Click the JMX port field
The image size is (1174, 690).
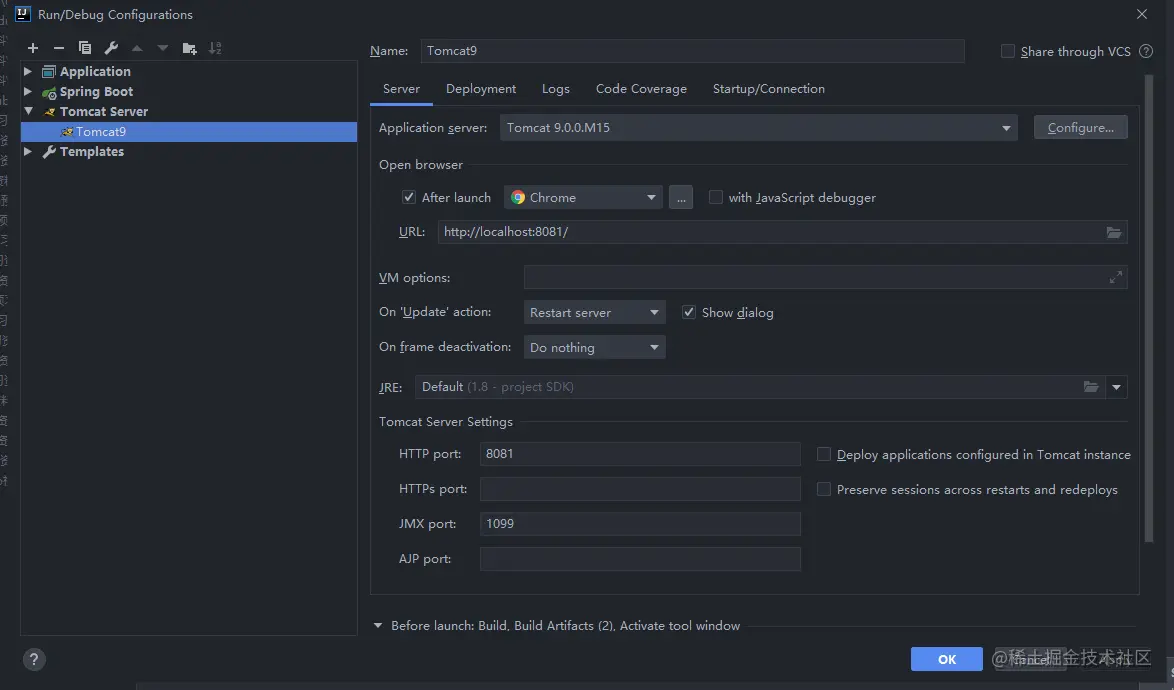coord(640,524)
